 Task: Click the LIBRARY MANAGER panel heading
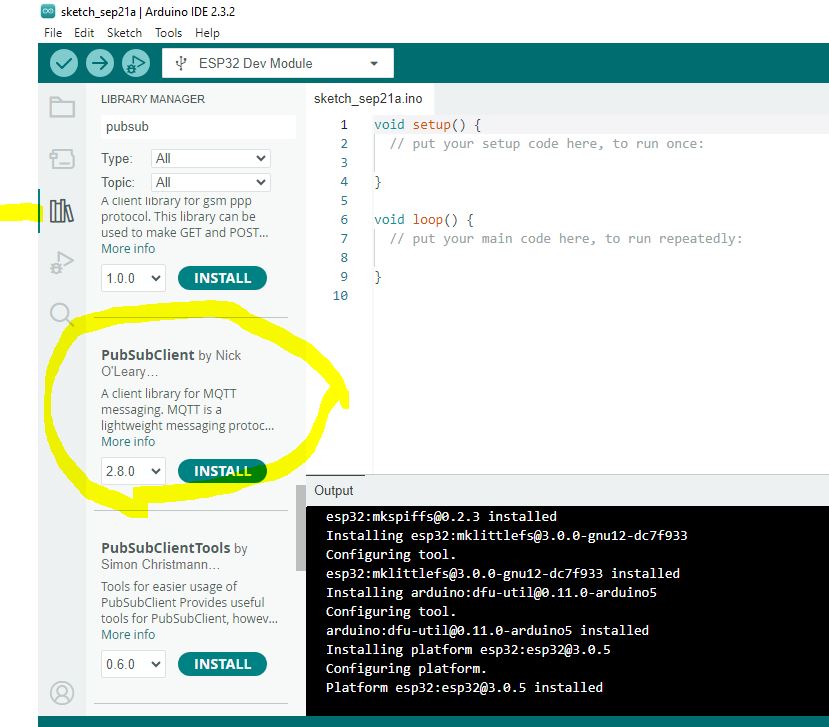click(153, 99)
